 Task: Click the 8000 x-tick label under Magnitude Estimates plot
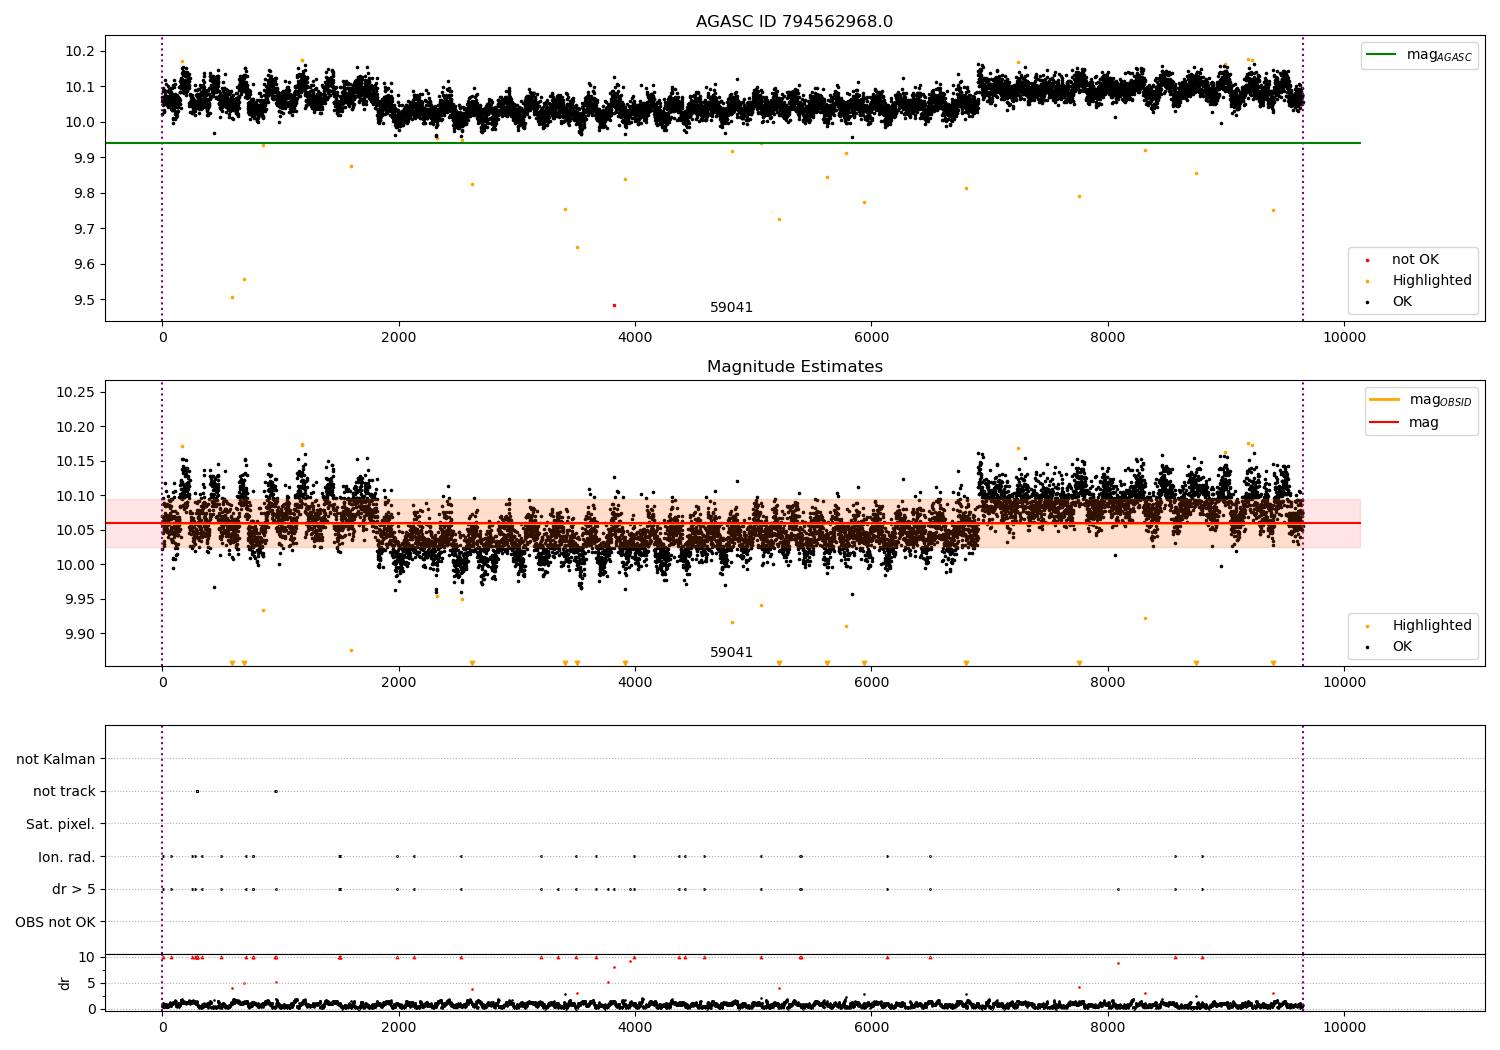[x=1108, y=682]
